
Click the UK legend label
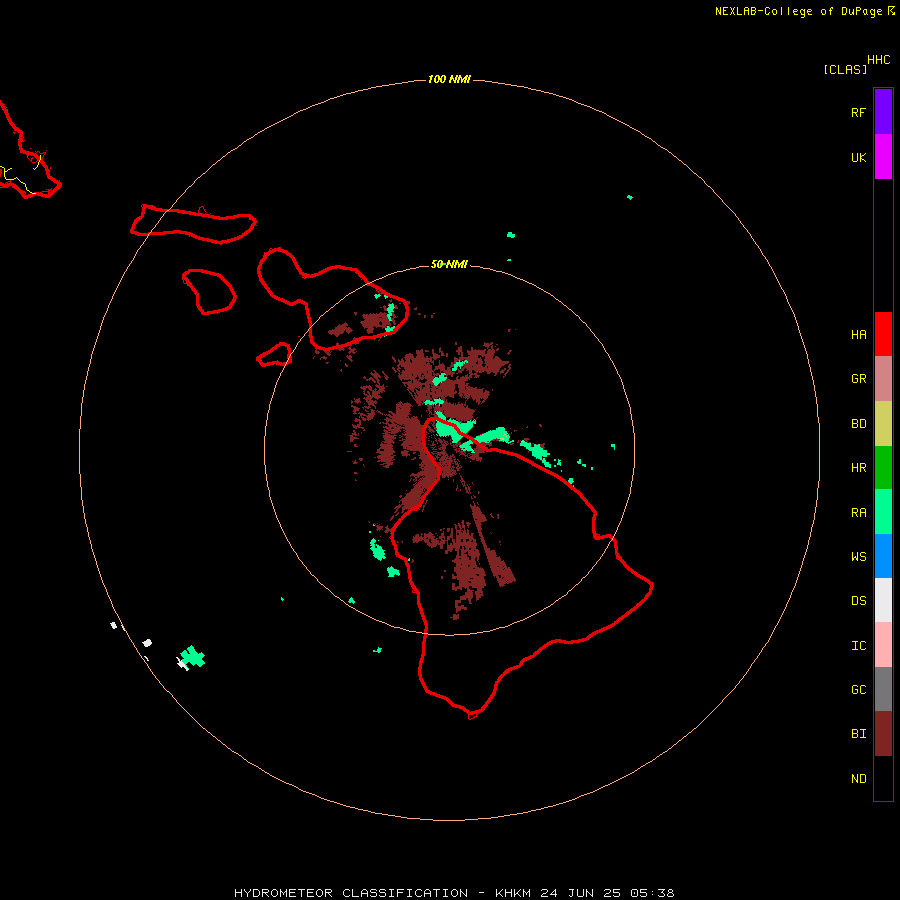[858, 157]
